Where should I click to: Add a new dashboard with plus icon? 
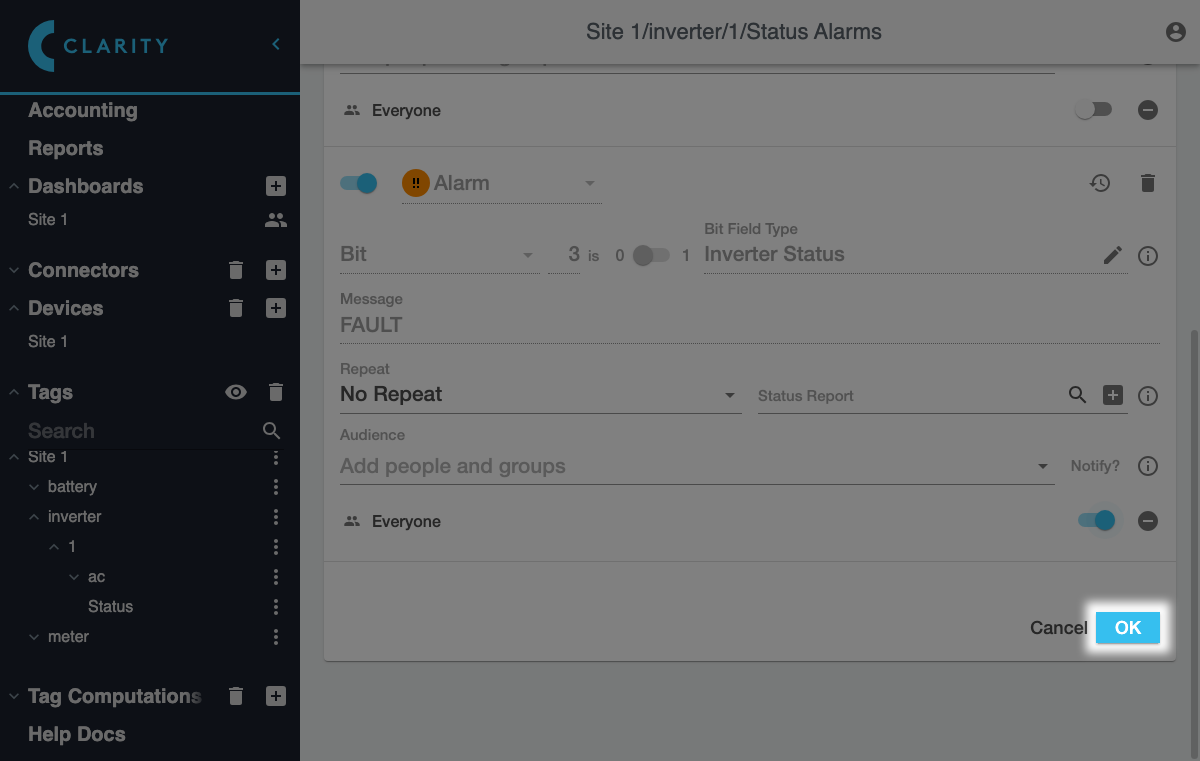pos(276,186)
